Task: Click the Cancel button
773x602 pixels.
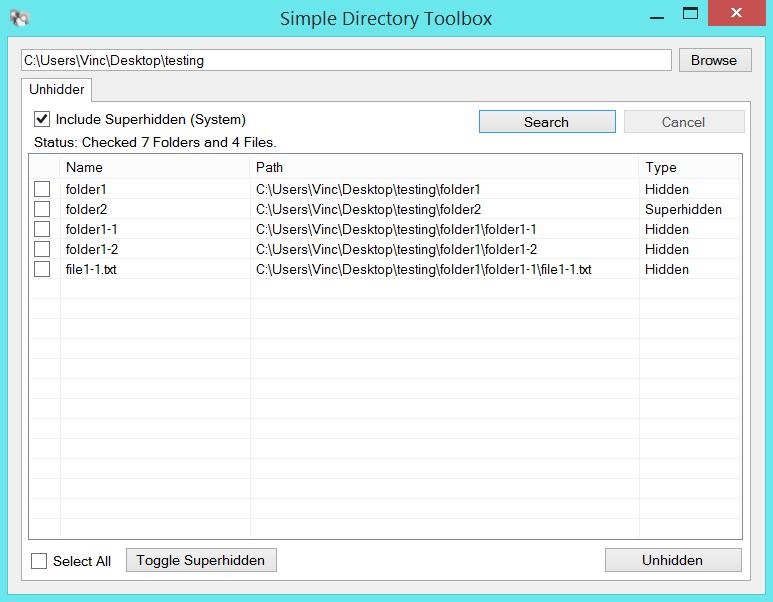Action: click(684, 122)
